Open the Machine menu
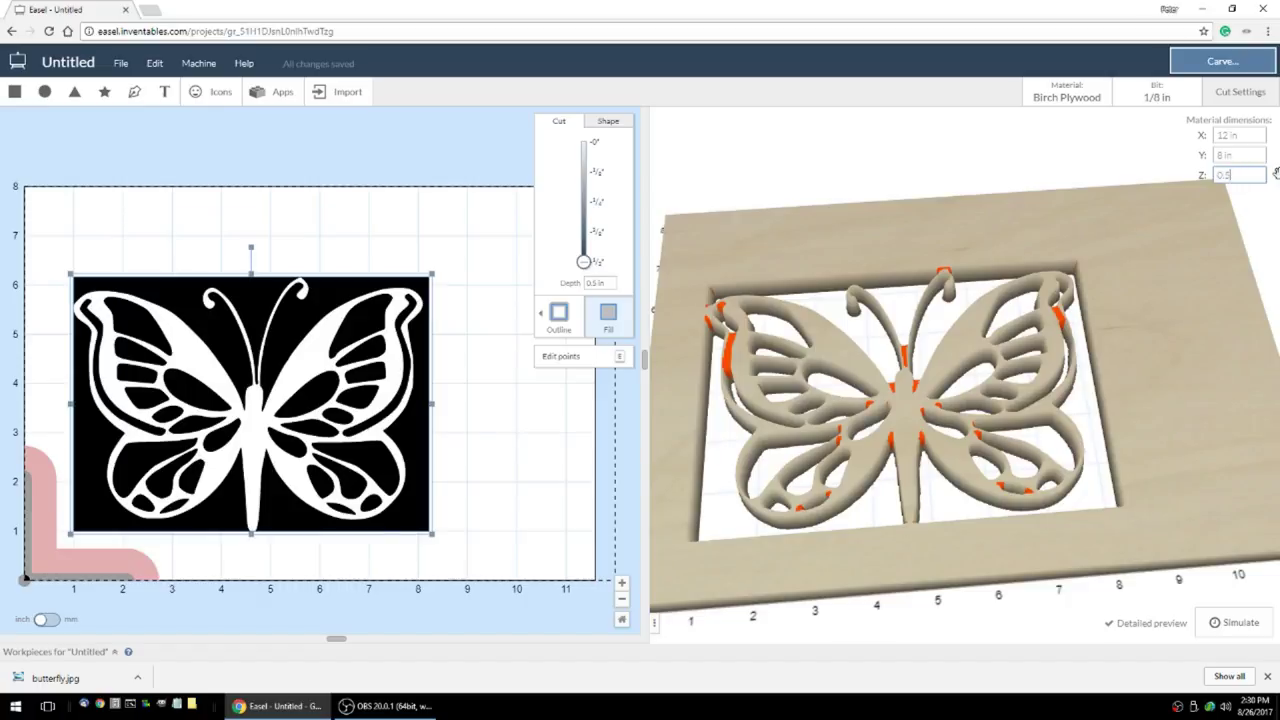 pos(199,64)
